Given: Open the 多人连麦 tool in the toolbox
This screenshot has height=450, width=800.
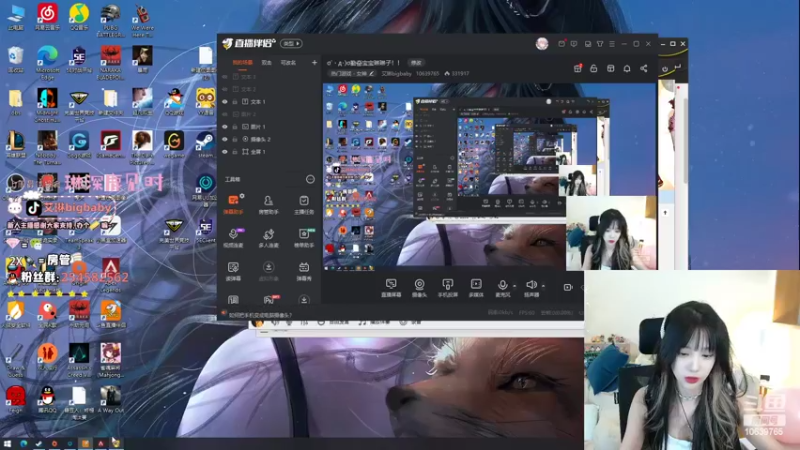Looking at the screenshot, I should click(x=268, y=238).
